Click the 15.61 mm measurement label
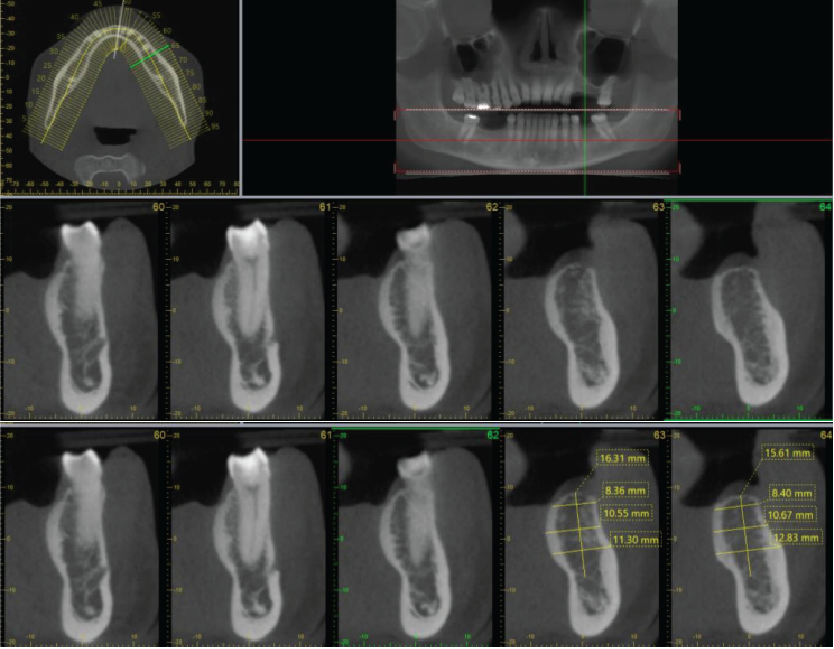 tap(787, 453)
